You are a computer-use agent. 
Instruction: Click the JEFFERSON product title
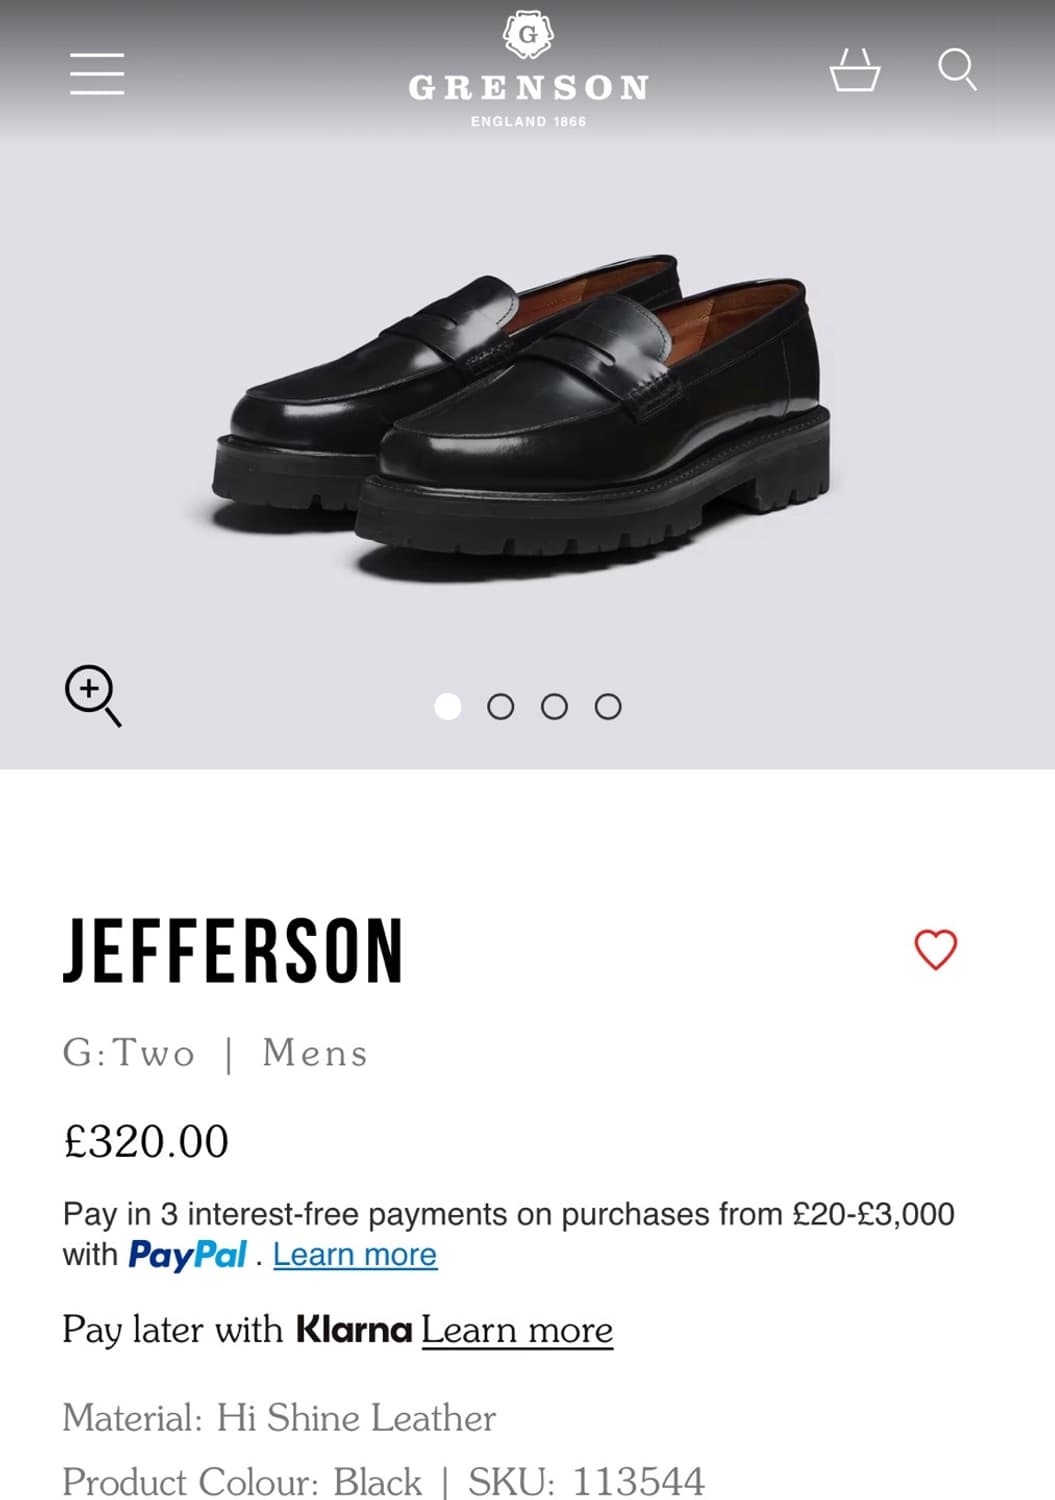pyautogui.click(x=233, y=950)
